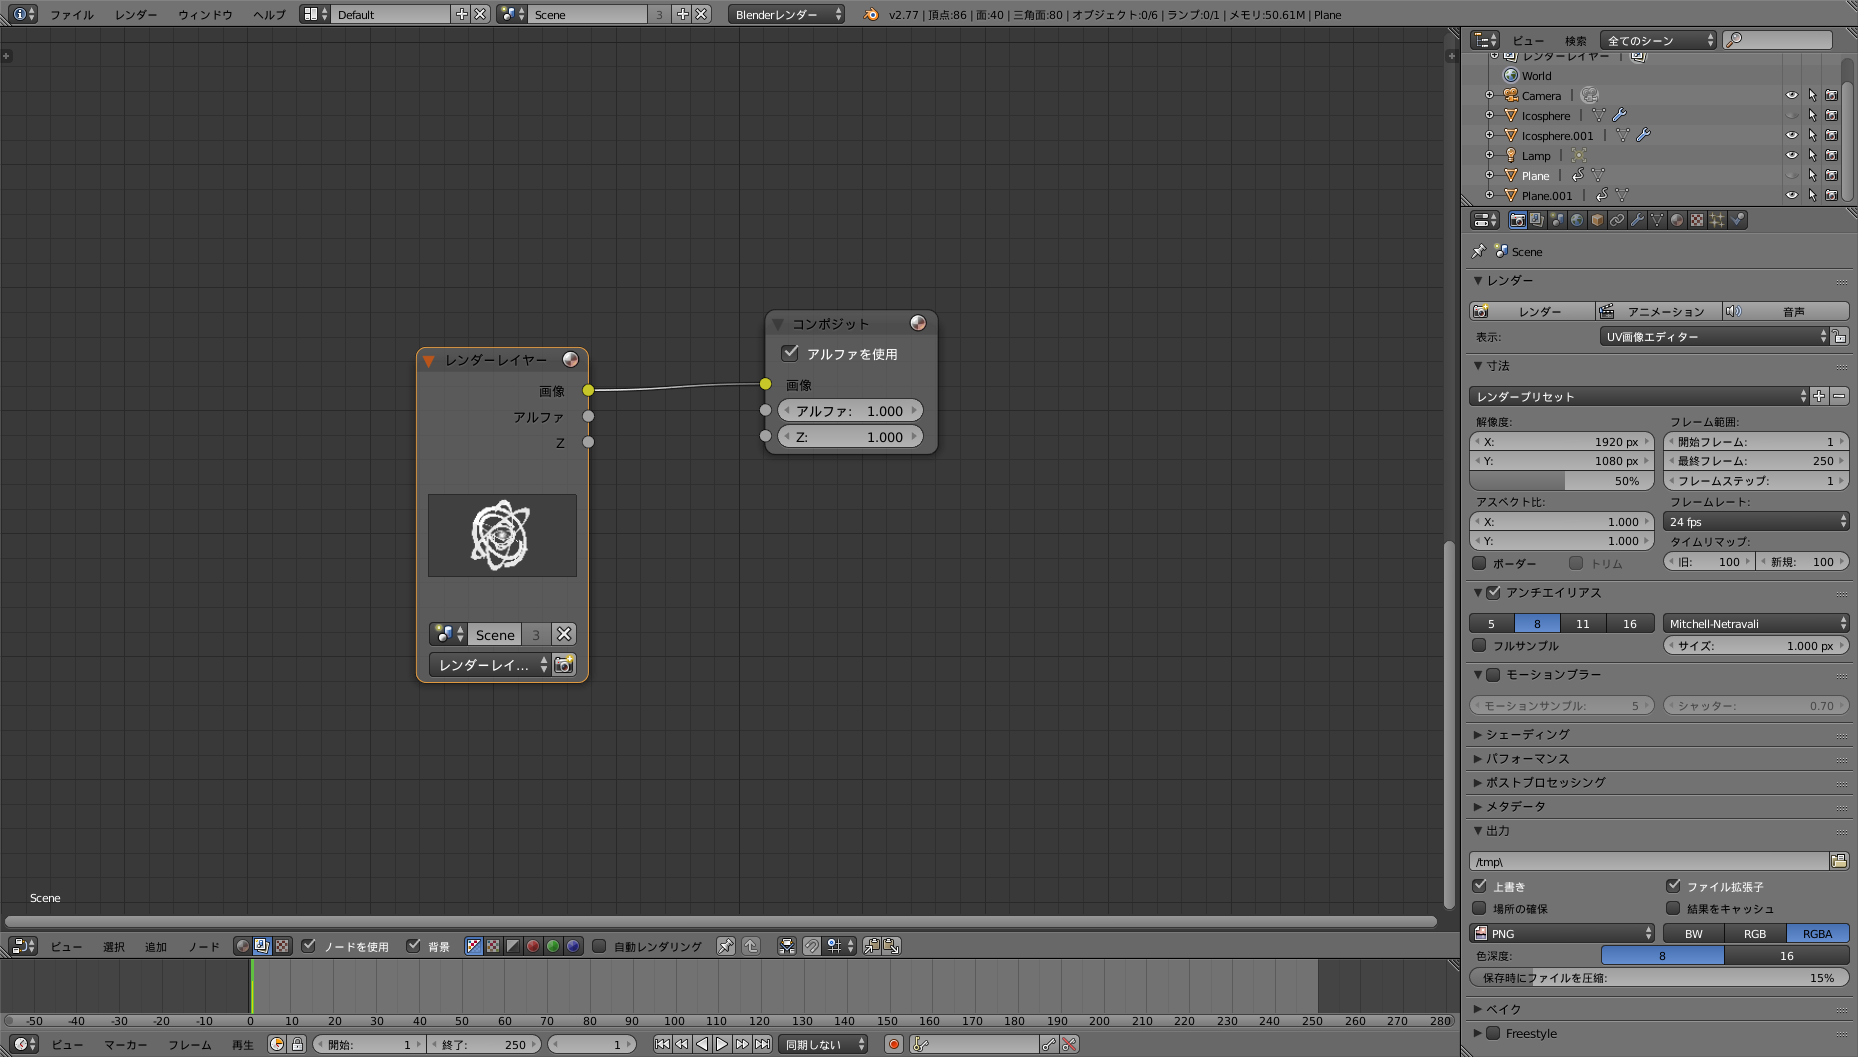
Task: Open the Constraints properties tab (chain icon)
Action: pos(1617,220)
